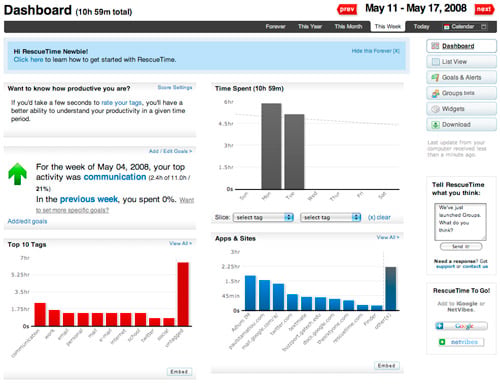The height and width of the screenshot is (385, 500).
Task: Clear the slice with '(x) clear'
Action: tap(379, 217)
